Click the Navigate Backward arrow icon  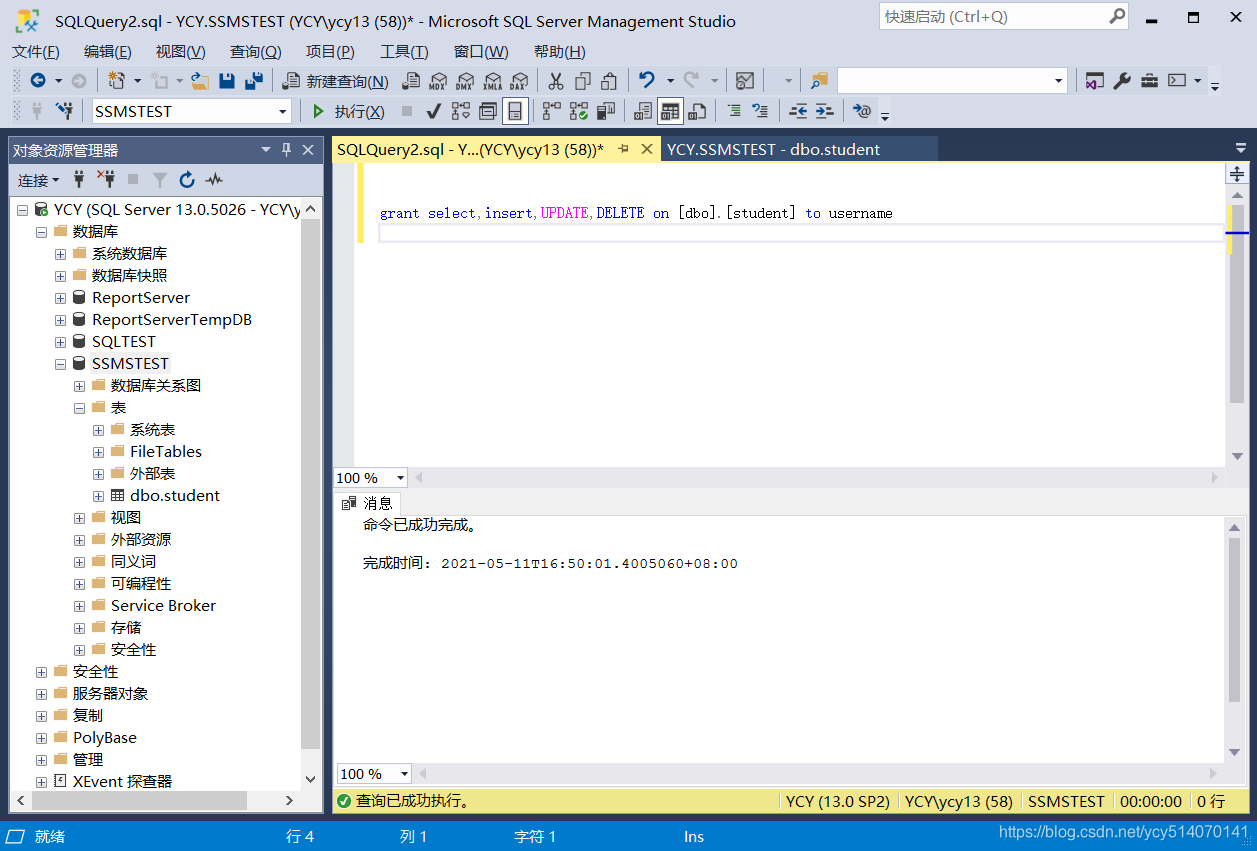[x=38, y=81]
